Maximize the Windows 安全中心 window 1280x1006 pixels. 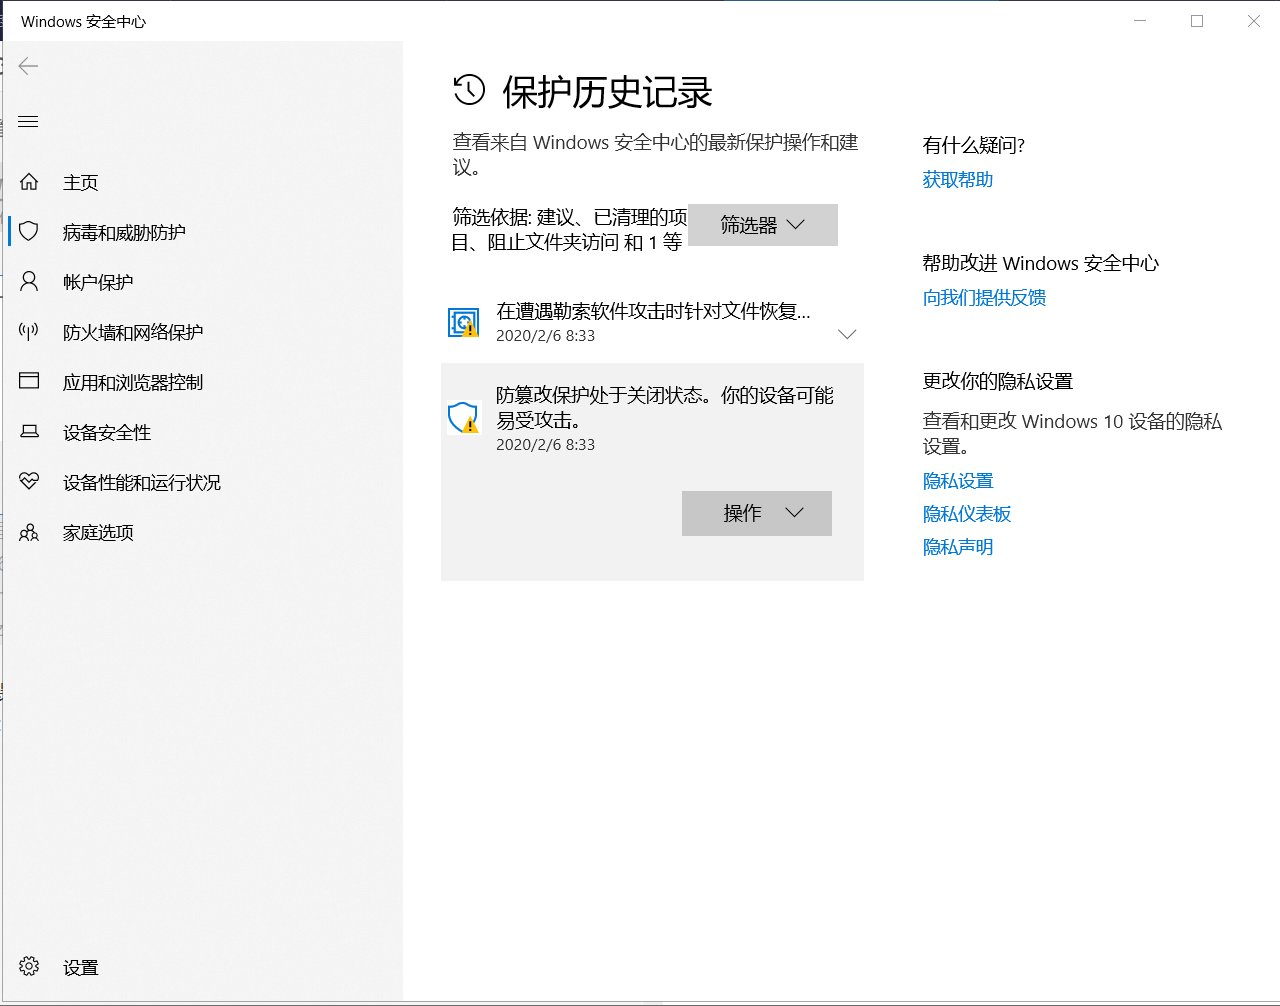pos(1197,21)
